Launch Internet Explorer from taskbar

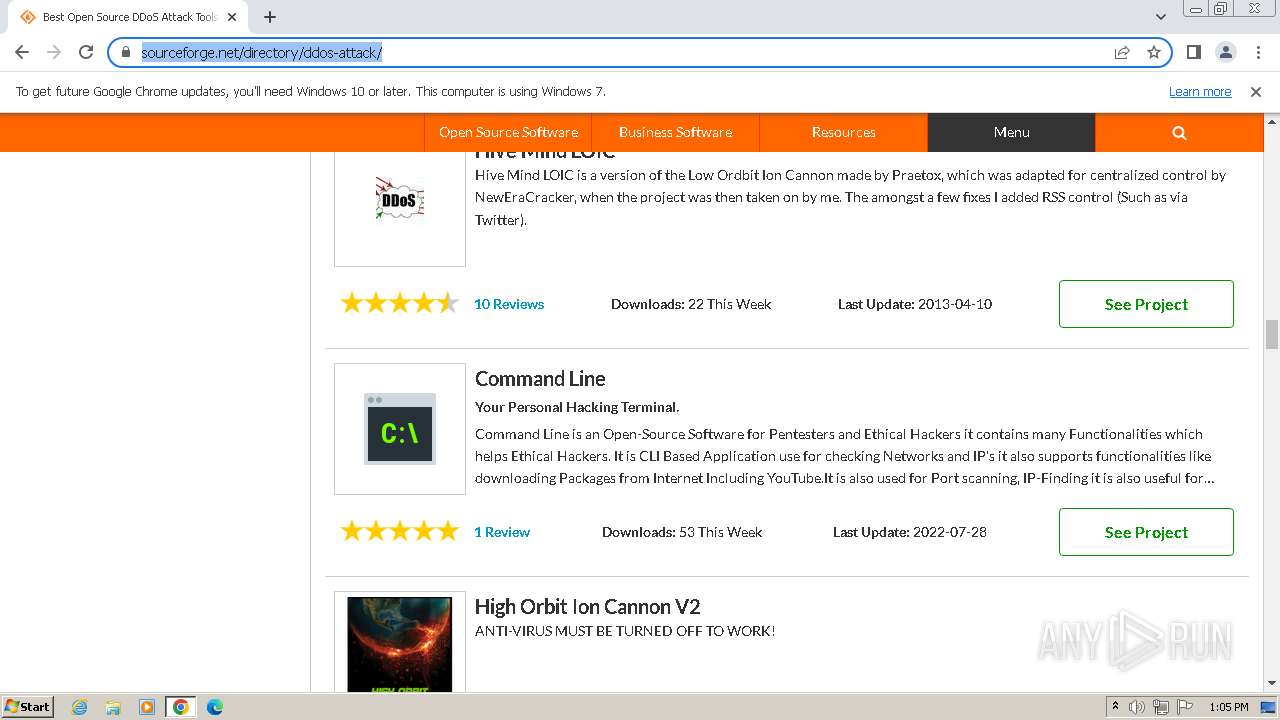pyautogui.click(x=79, y=707)
